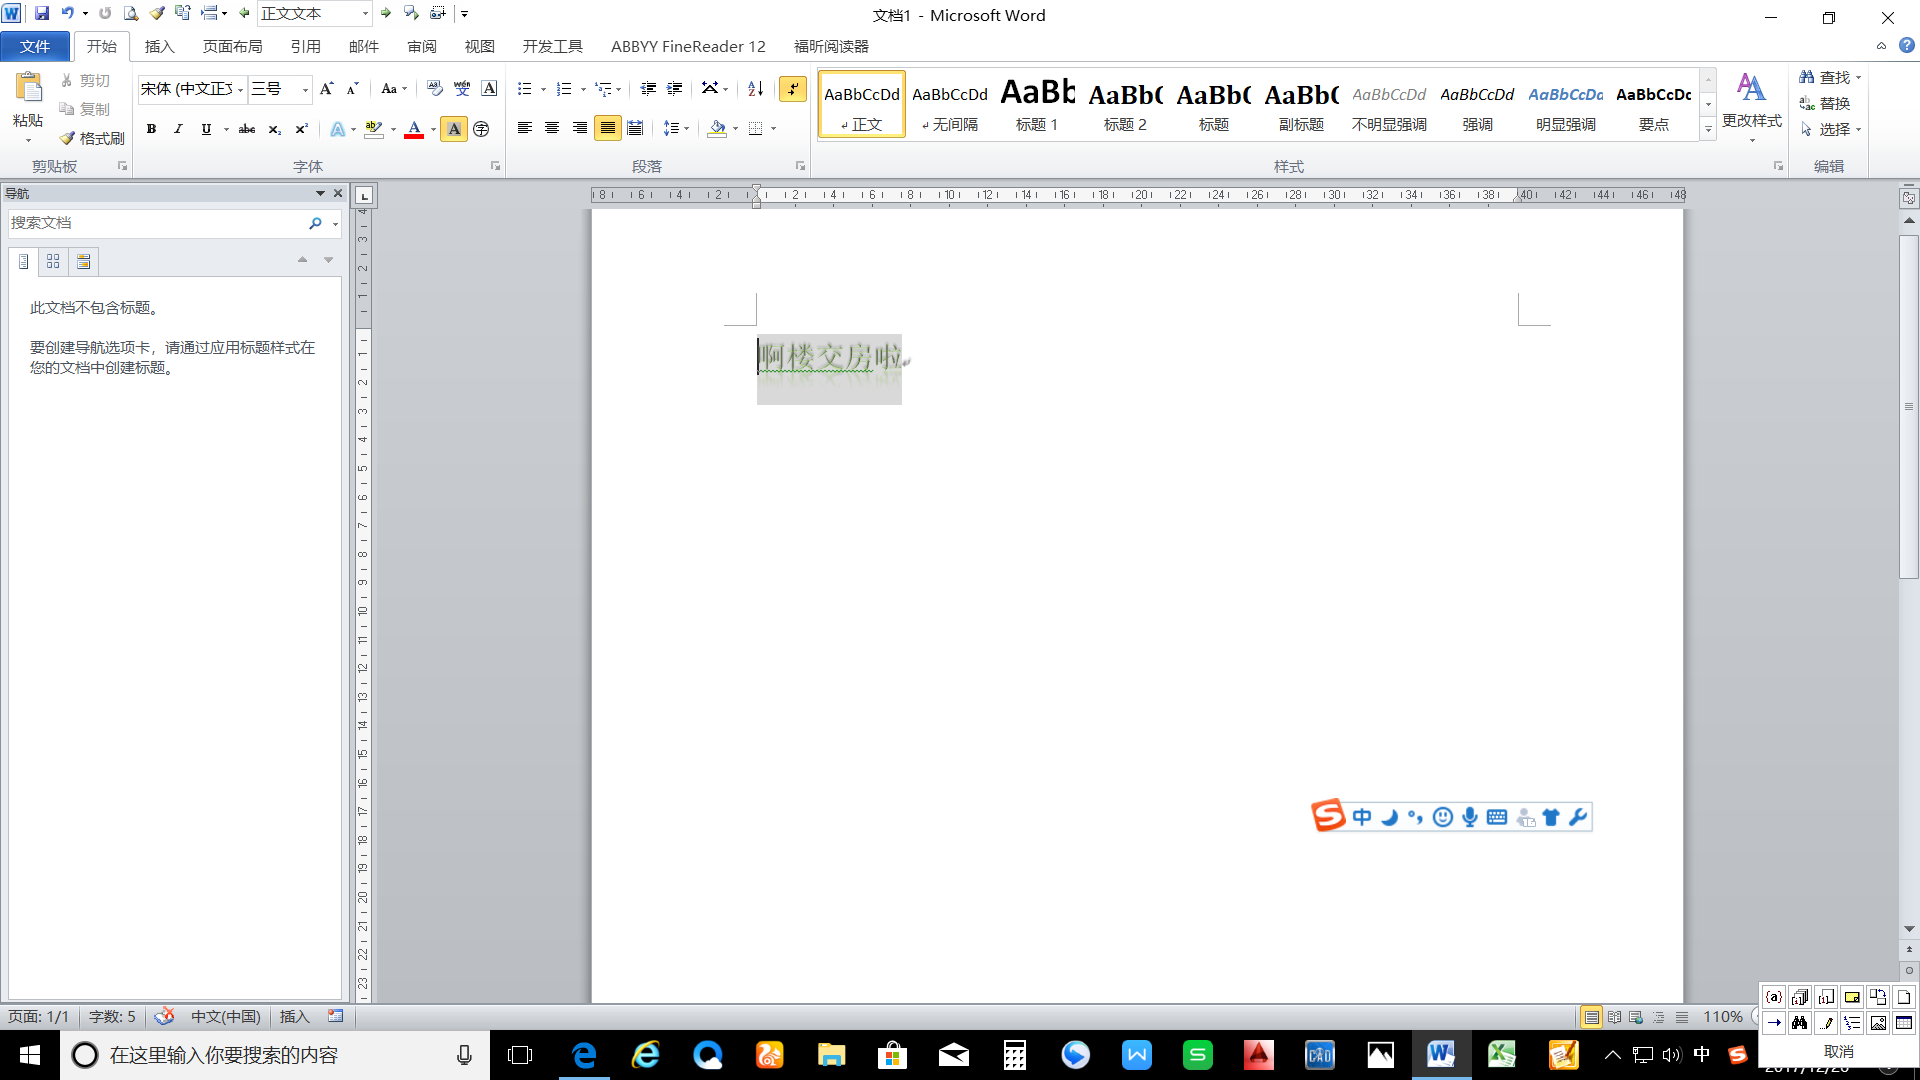Click the grow font size button

tap(326, 89)
